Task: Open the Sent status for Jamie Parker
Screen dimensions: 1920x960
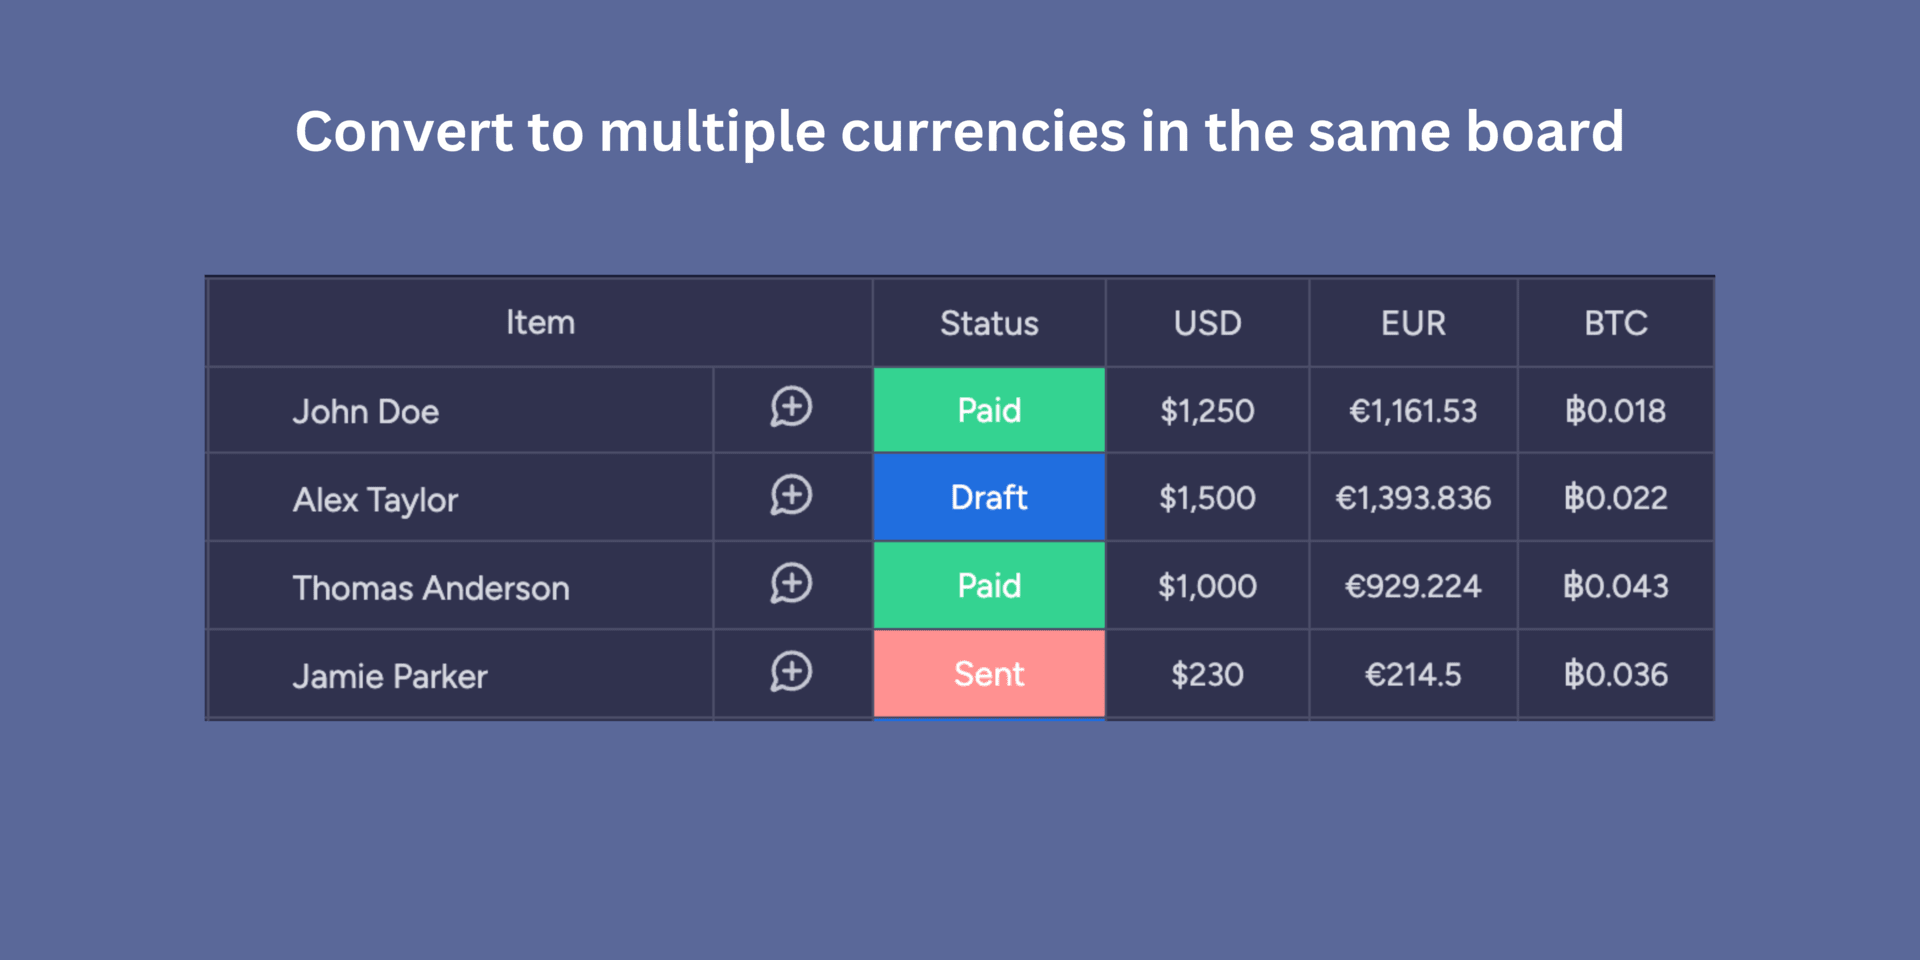Action: tap(989, 673)
